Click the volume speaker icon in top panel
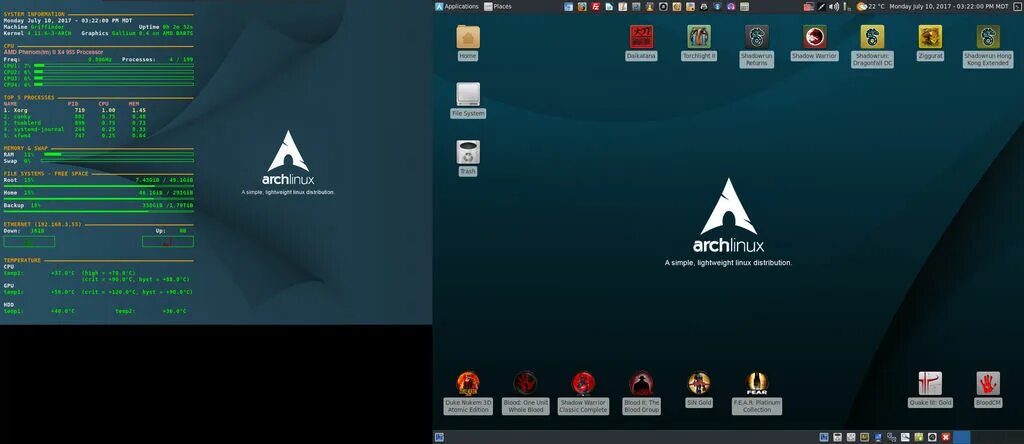This screenshot has width=1024, height=444. point(834,7)
